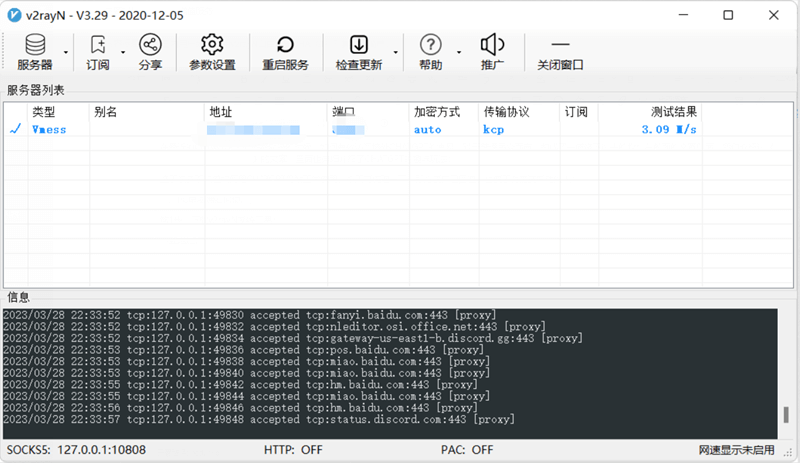Click the log panel scrollbar thumb
This screenshot has width=800, height=463.
pos(786,415)
